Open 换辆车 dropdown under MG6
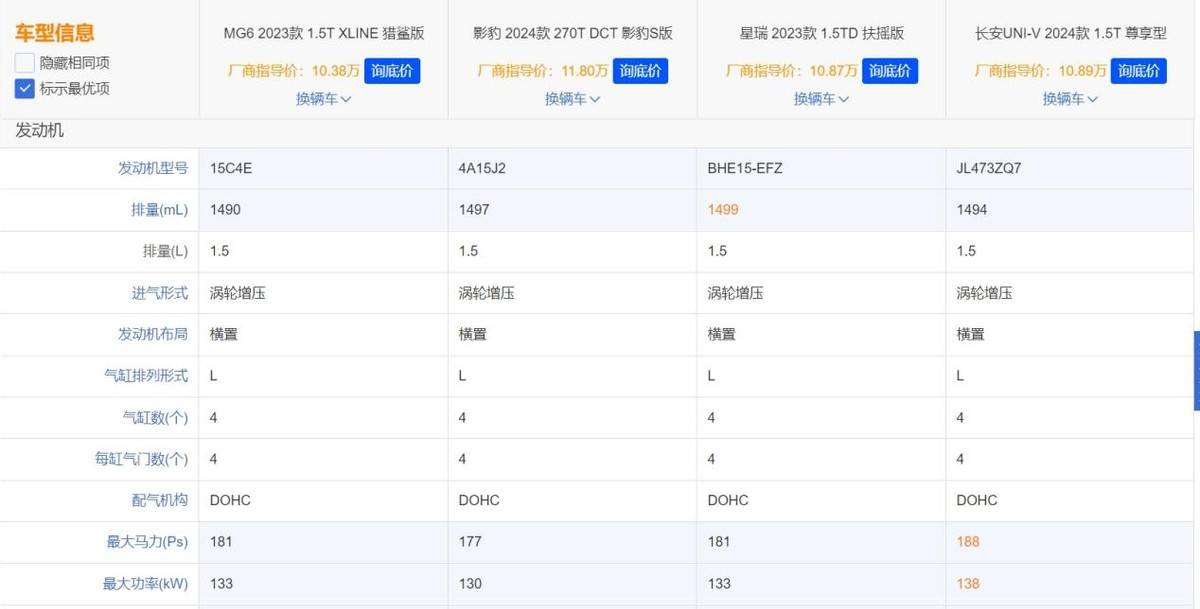1200x609 pixels. [323, 99]
